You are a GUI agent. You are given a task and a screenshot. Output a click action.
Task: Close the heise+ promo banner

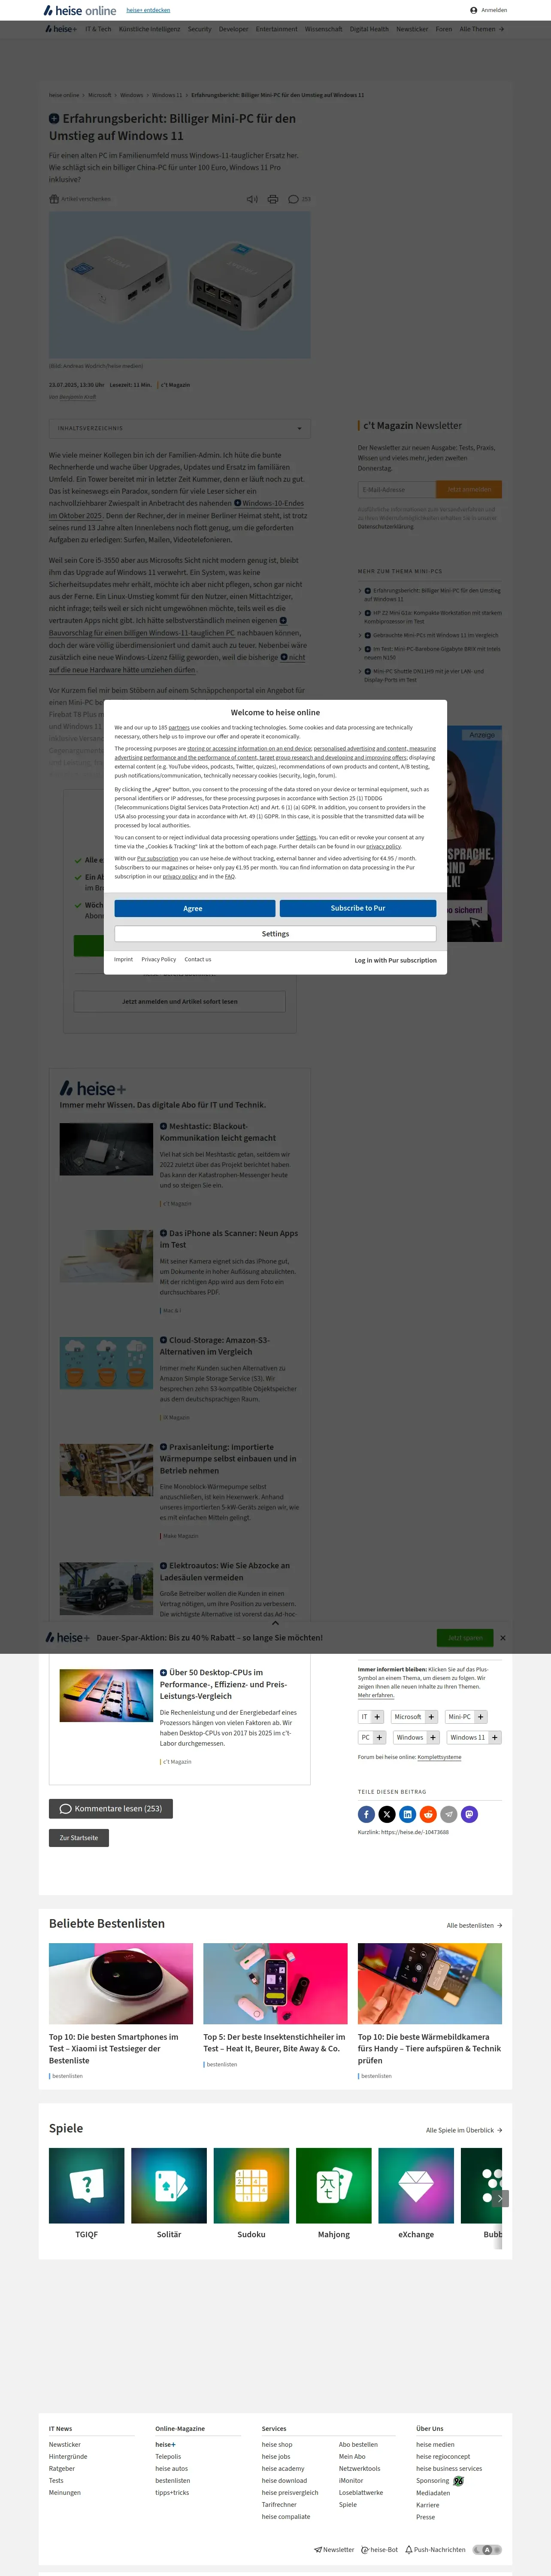(502, 1638)
